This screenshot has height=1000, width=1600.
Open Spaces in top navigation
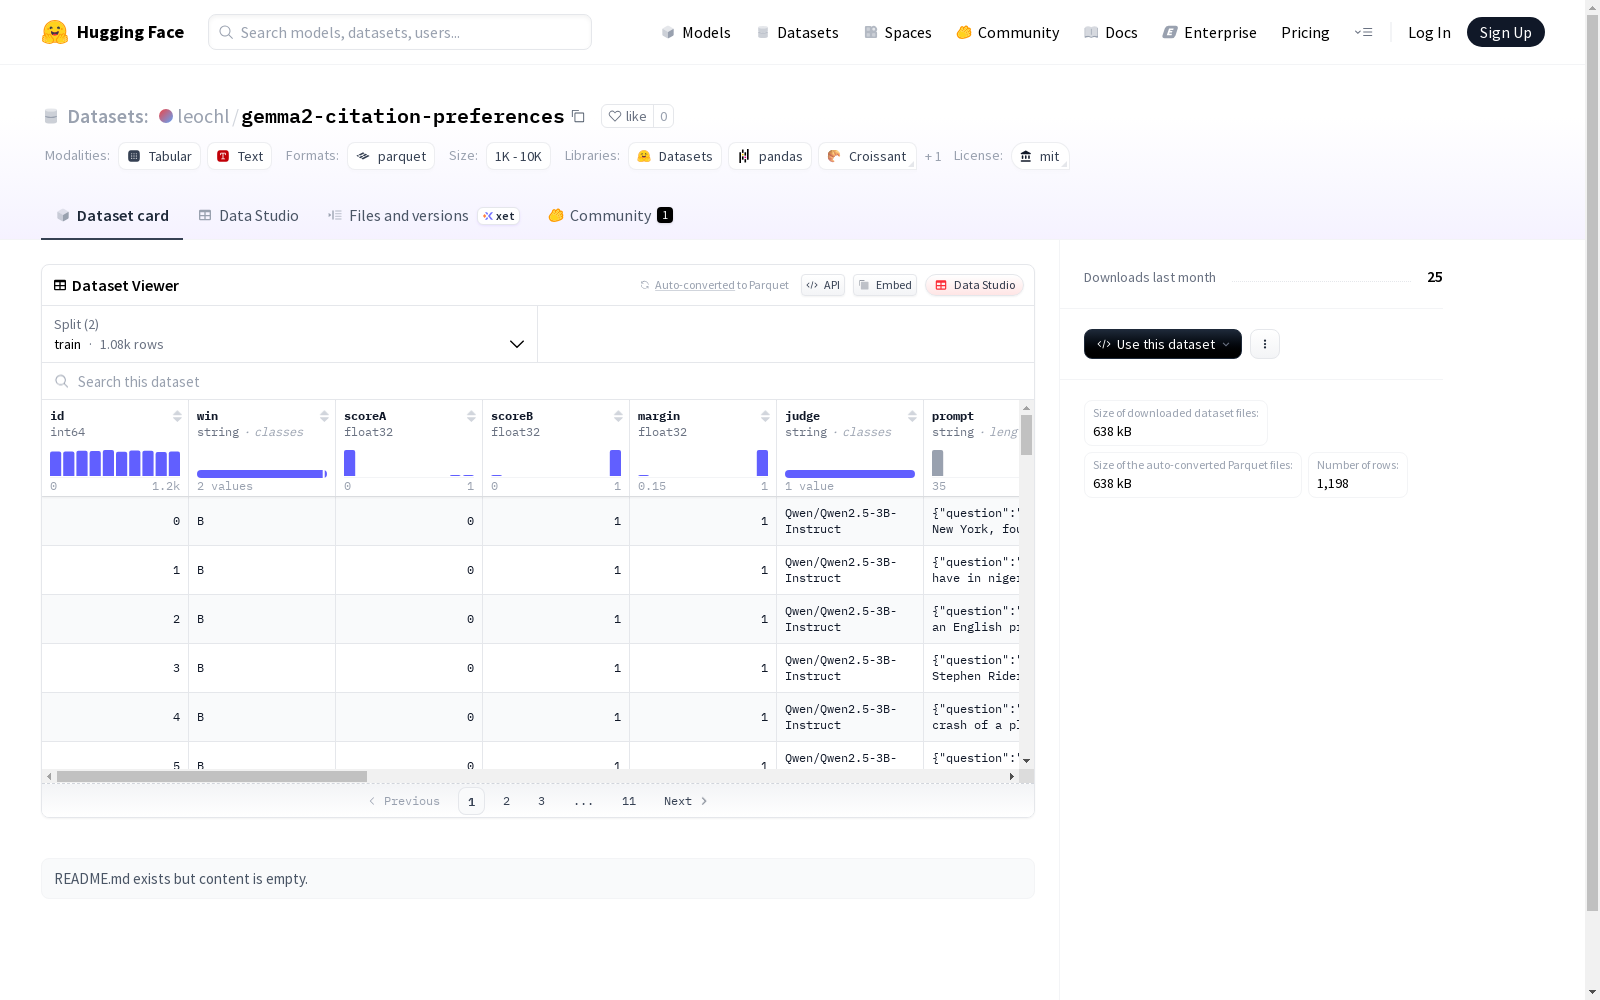898,32
